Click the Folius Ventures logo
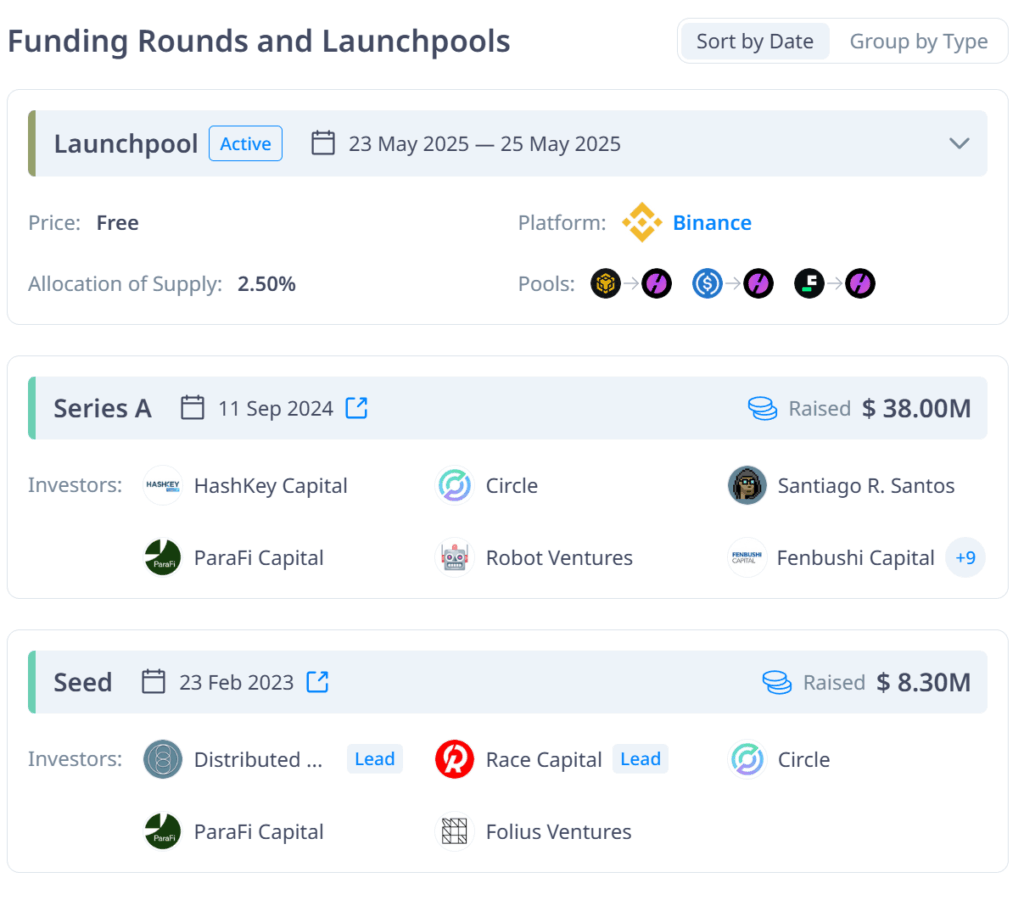This screenshot has height=917, width=1024. click(x=455, y=831)
